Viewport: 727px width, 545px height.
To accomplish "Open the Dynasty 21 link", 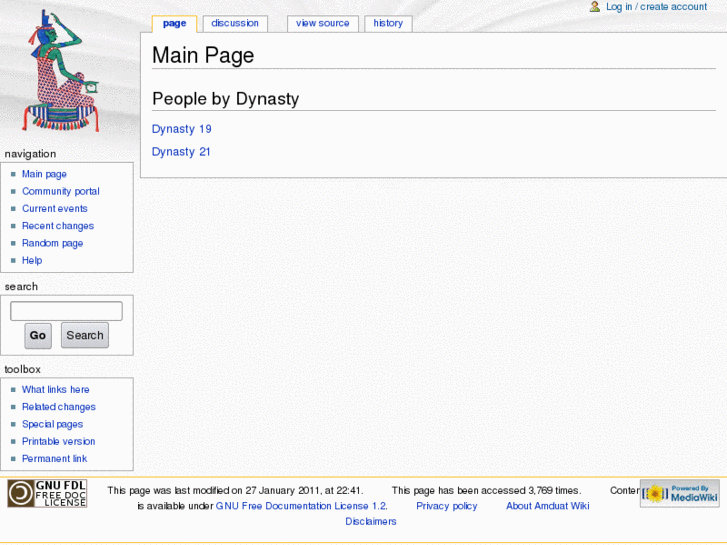I will point(181,152).
